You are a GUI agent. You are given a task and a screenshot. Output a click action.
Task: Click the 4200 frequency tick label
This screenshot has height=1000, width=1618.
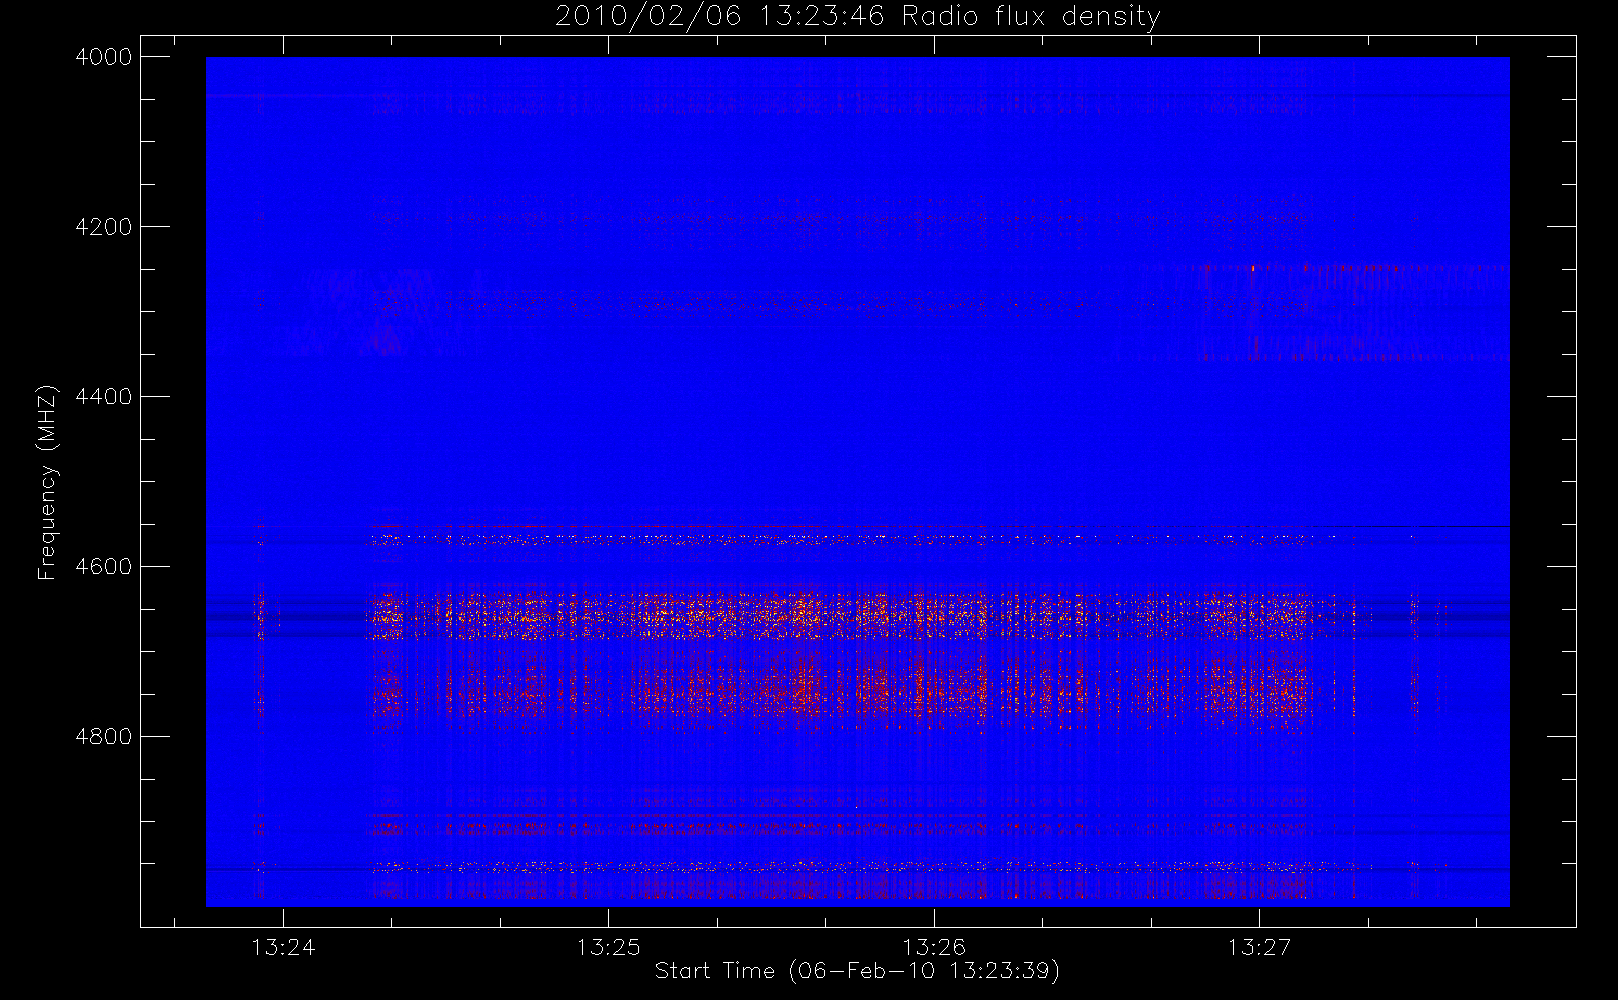104,227
